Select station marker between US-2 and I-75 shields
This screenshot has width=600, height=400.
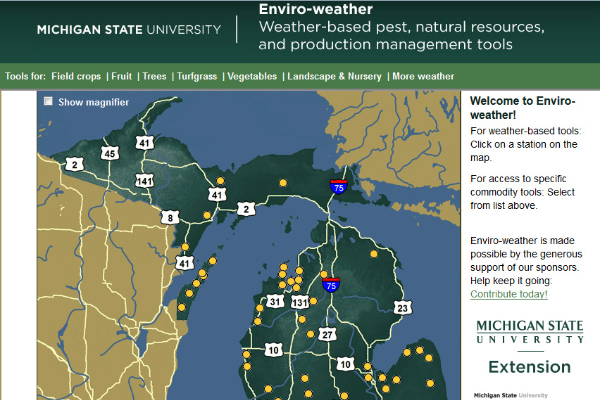pos(283,182)
